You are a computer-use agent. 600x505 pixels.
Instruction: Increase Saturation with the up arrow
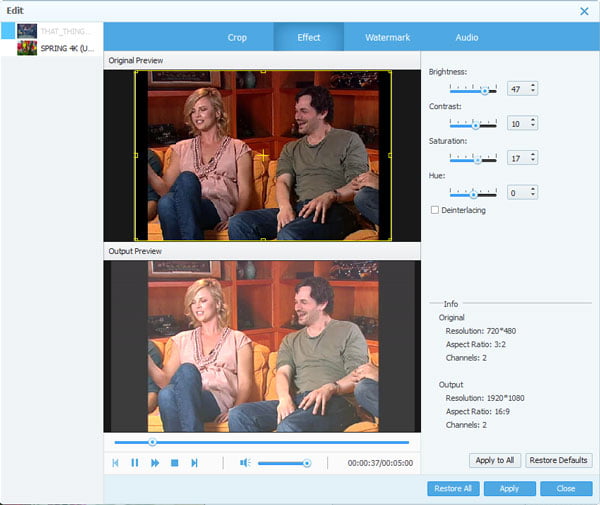click(533, 154)
